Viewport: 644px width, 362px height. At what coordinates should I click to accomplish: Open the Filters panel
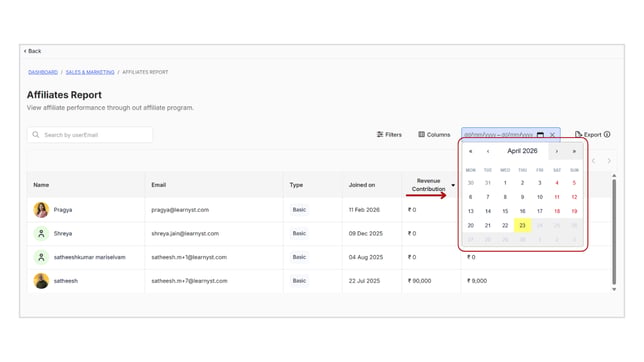click(x=389, y=134)
